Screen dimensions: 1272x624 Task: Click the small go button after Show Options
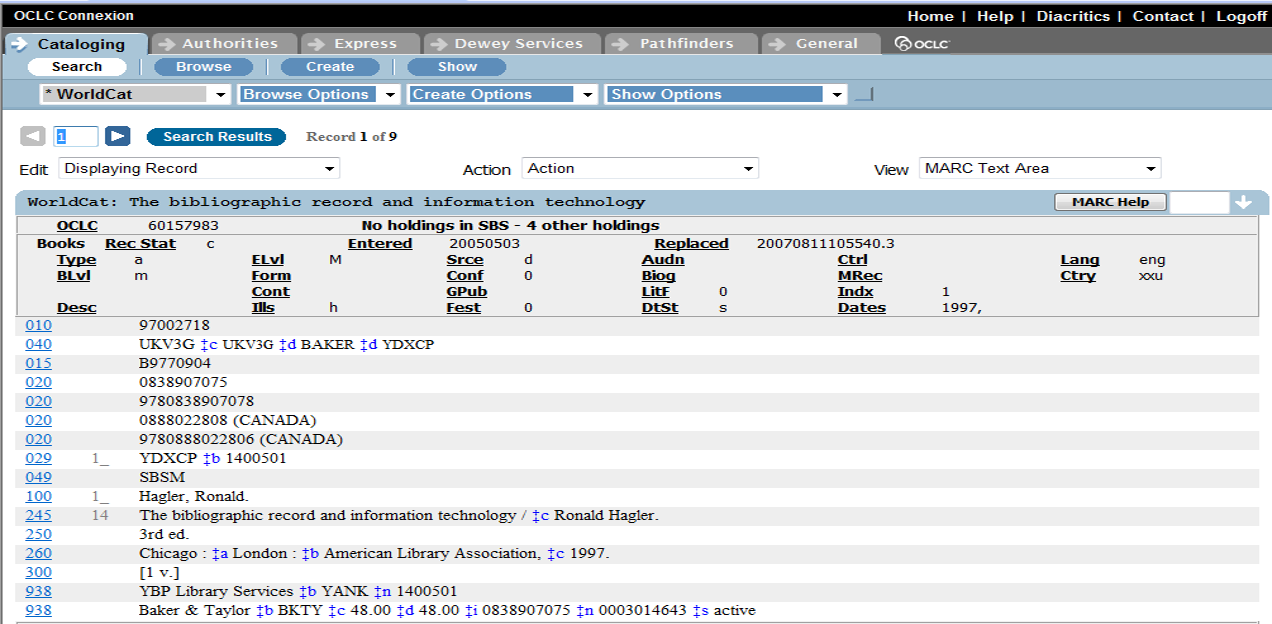pyautogui.click(x=863, y=95)
